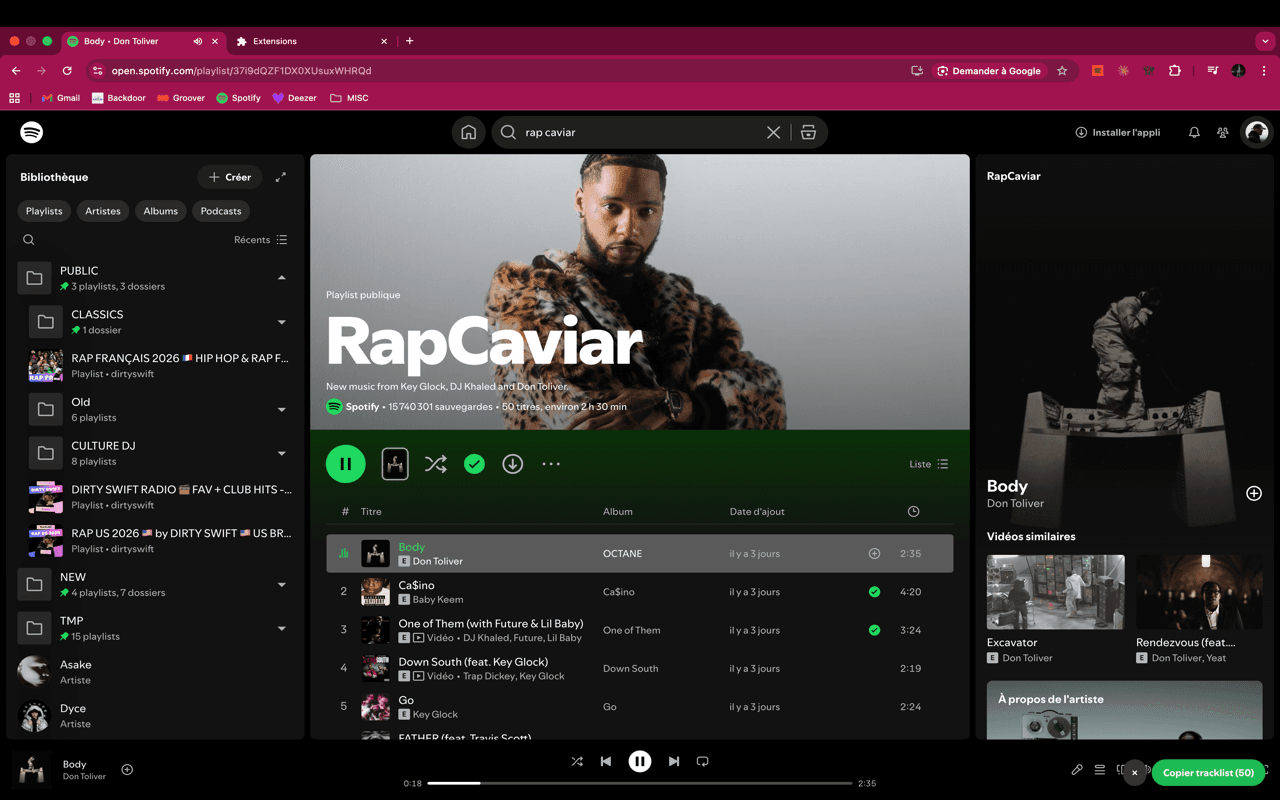Image resolution: width=1280 pixels, height=800 pixels.
Task: Collapse the PUBLIC folder
Action: 281,278
